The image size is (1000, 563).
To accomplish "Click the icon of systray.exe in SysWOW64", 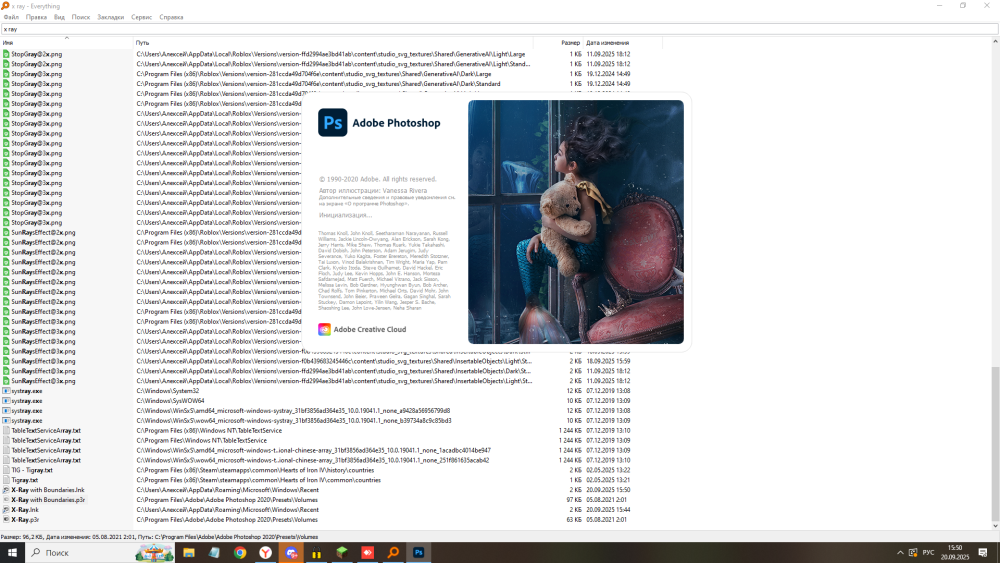I will (x=6, y=401).
